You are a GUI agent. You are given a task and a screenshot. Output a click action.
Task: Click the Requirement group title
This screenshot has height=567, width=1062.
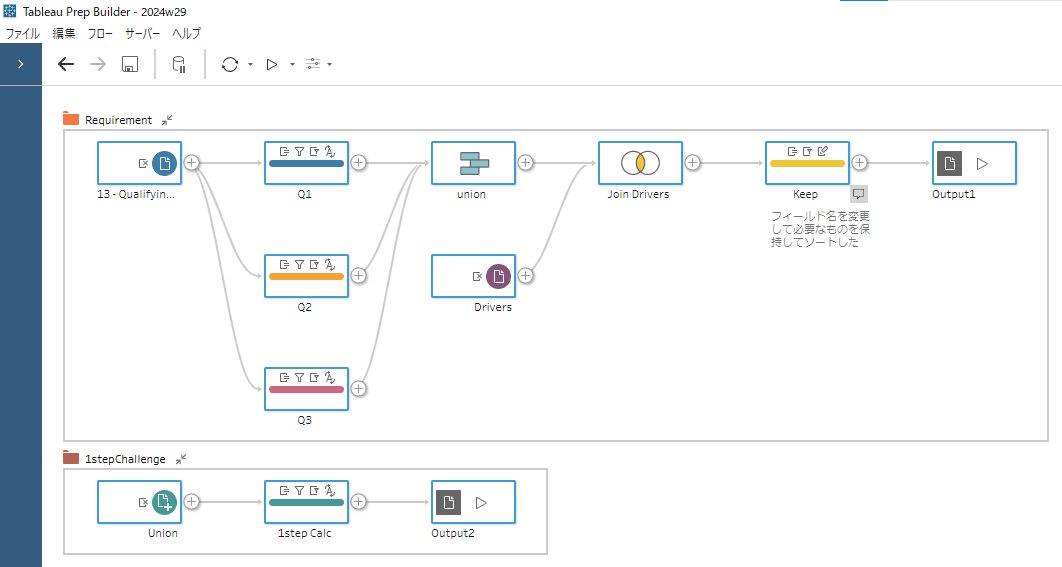(119, 120)
